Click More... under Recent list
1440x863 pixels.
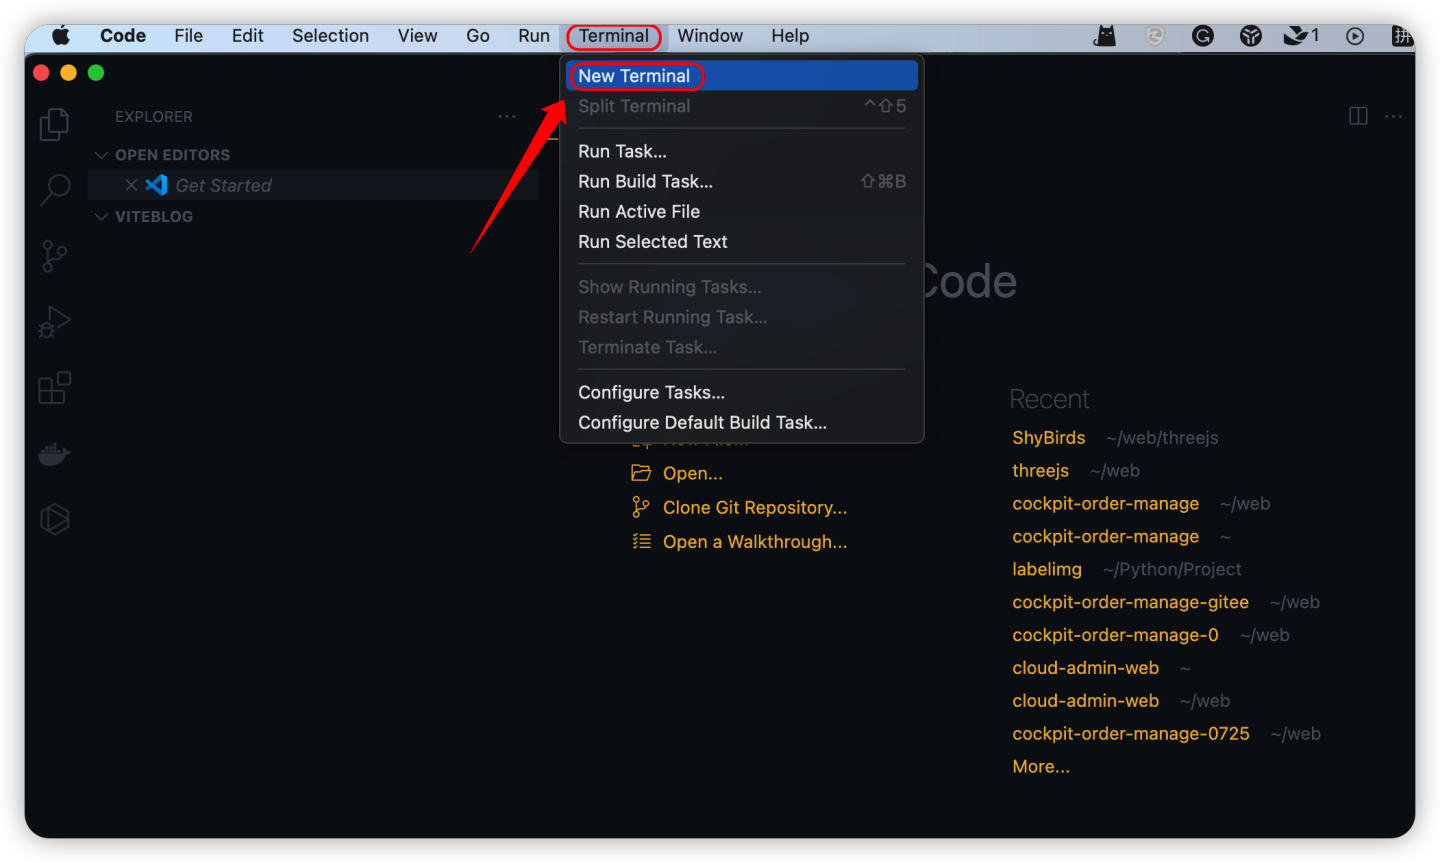coord(1041,767)
